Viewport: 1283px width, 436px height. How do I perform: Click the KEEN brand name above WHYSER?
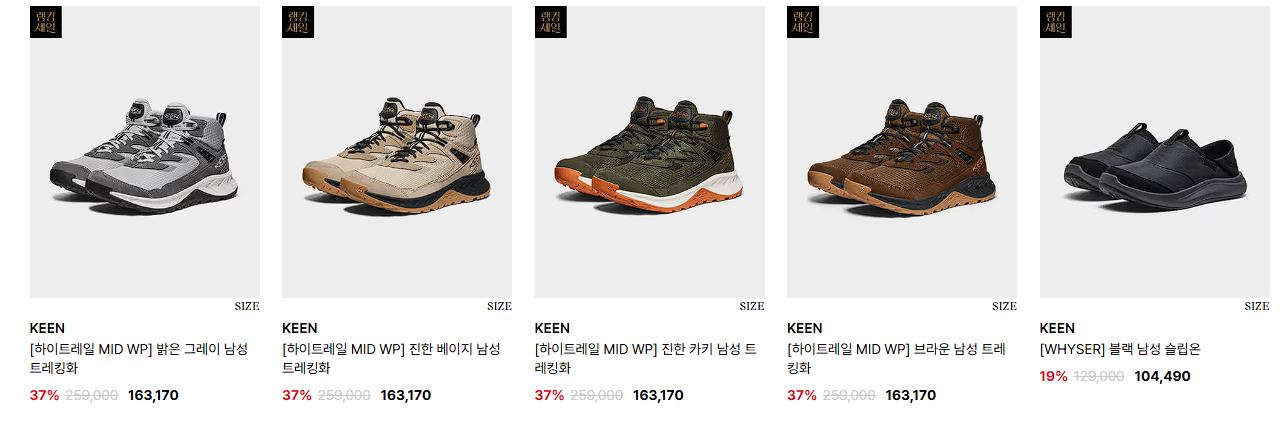[x=1057, y=328]
